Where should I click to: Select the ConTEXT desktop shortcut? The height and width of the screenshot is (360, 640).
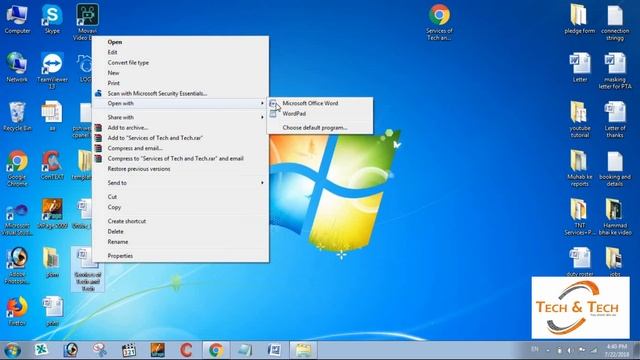[x=52, y=165]
